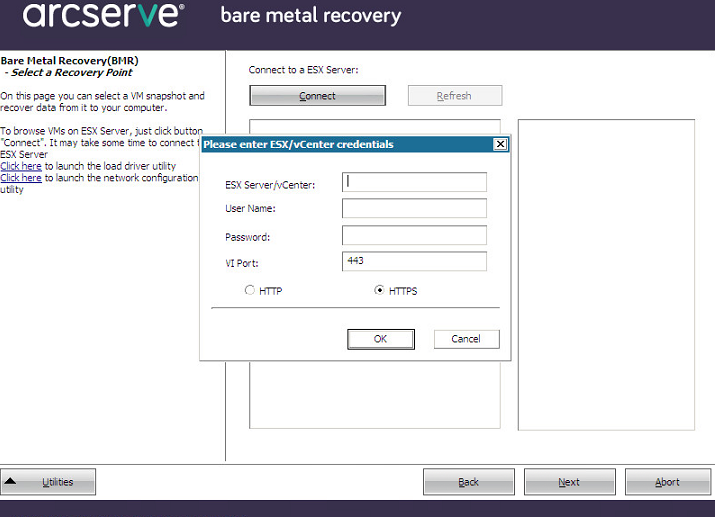The height and width of the screenshot is (517, 715).
Task: Proceed with the Next button
Action: pos(570,482)
